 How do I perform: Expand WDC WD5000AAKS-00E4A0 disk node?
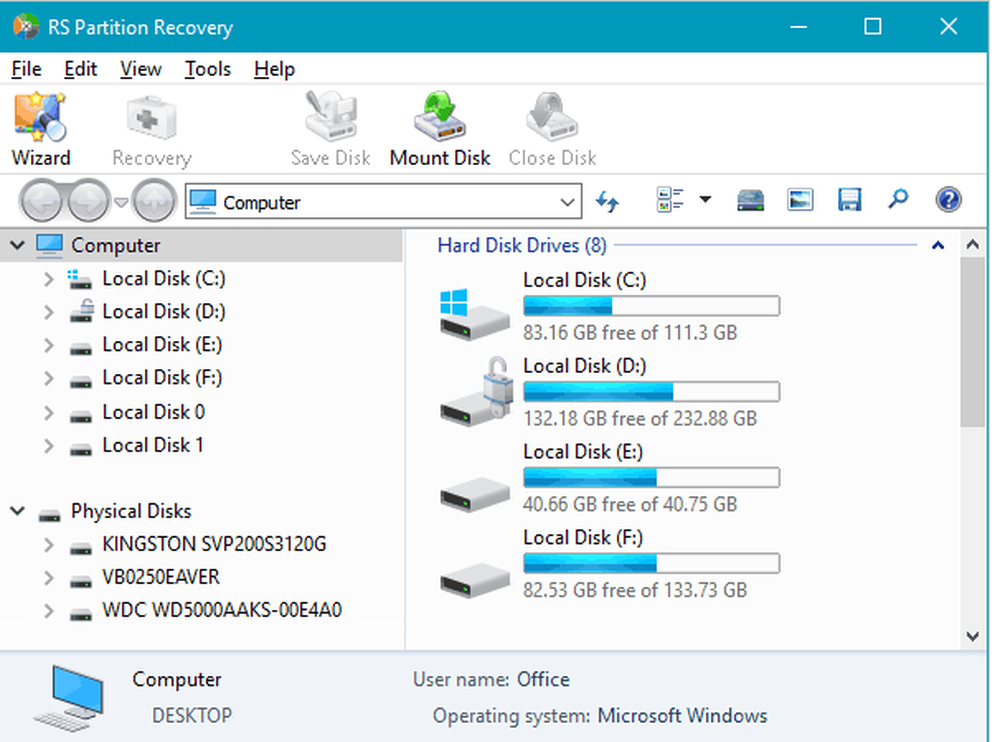[x=48, y=611]
